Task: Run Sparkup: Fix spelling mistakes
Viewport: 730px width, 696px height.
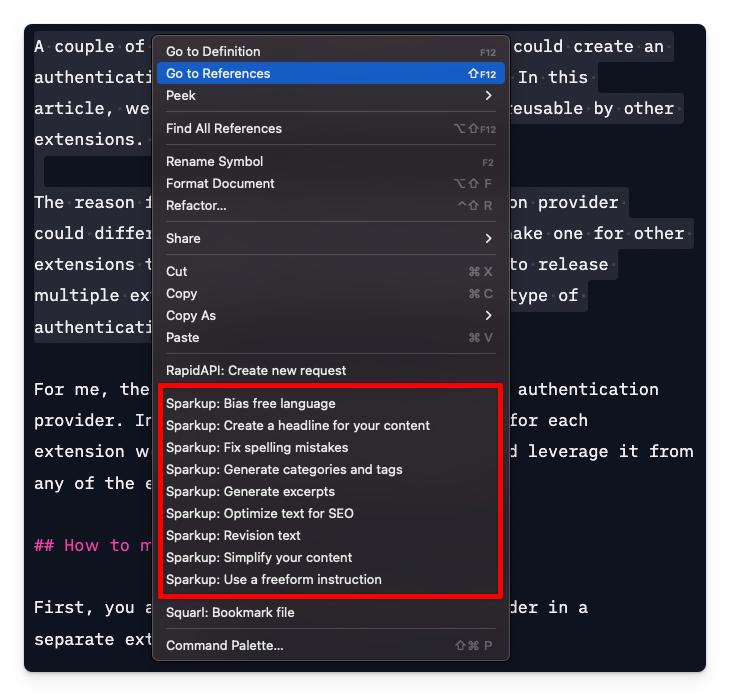Action: click(x=331, y=447)
